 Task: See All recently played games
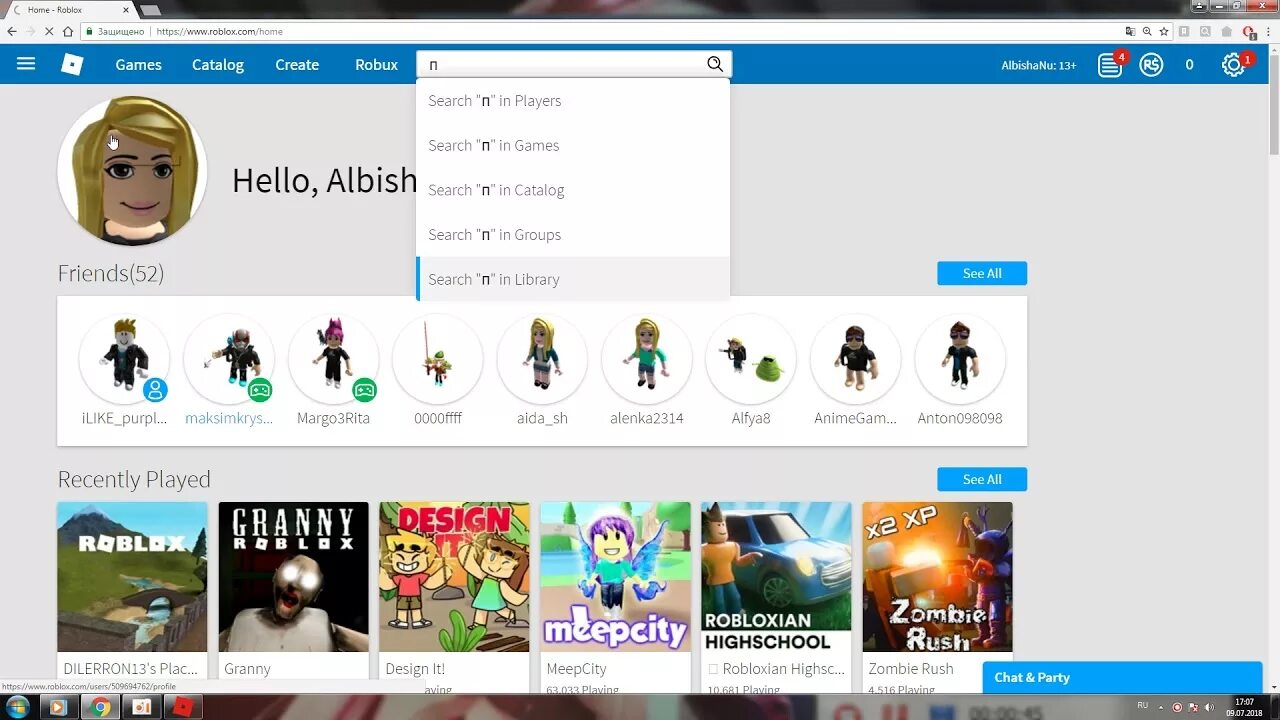[982, 479]
